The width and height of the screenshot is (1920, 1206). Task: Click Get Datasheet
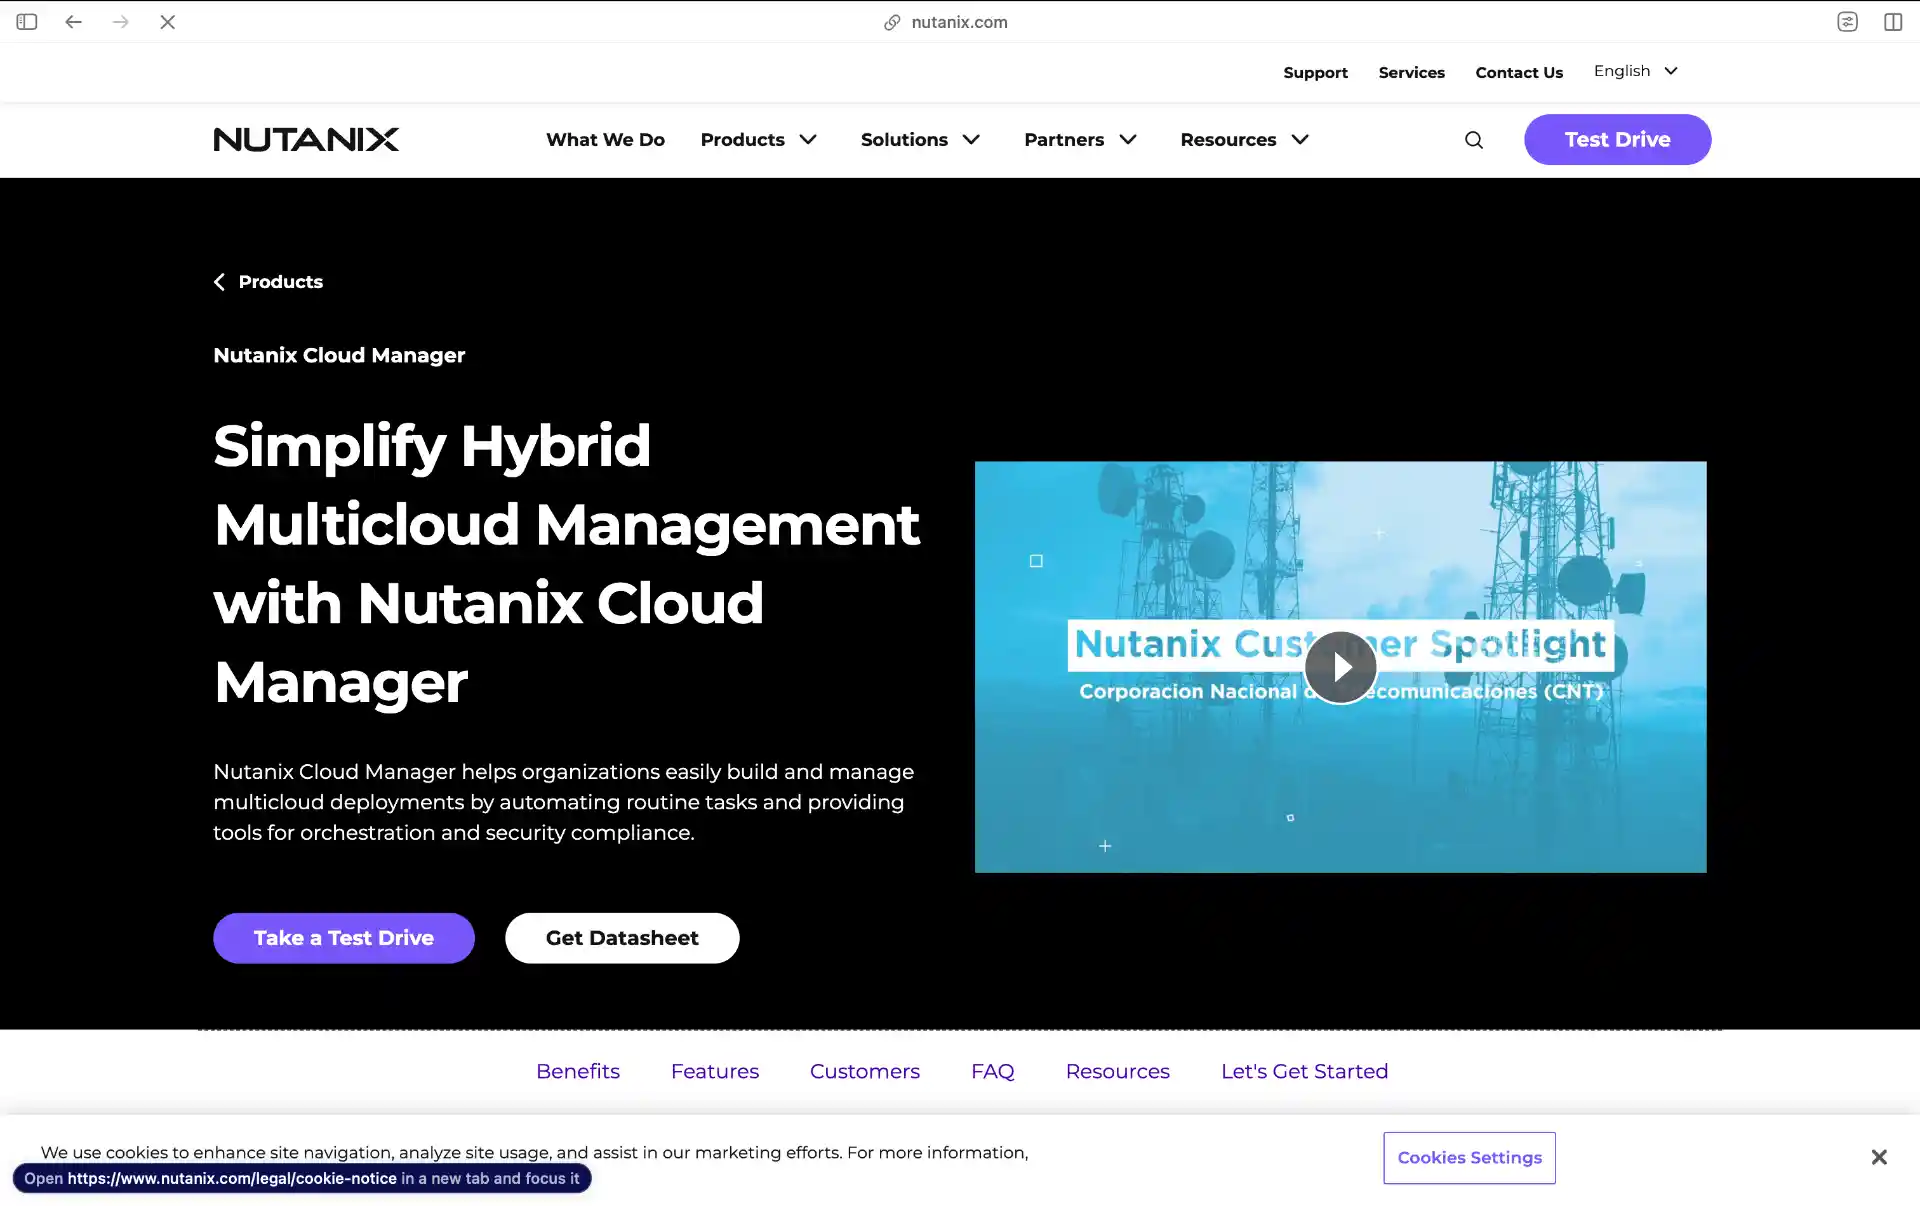pos(622,938)
